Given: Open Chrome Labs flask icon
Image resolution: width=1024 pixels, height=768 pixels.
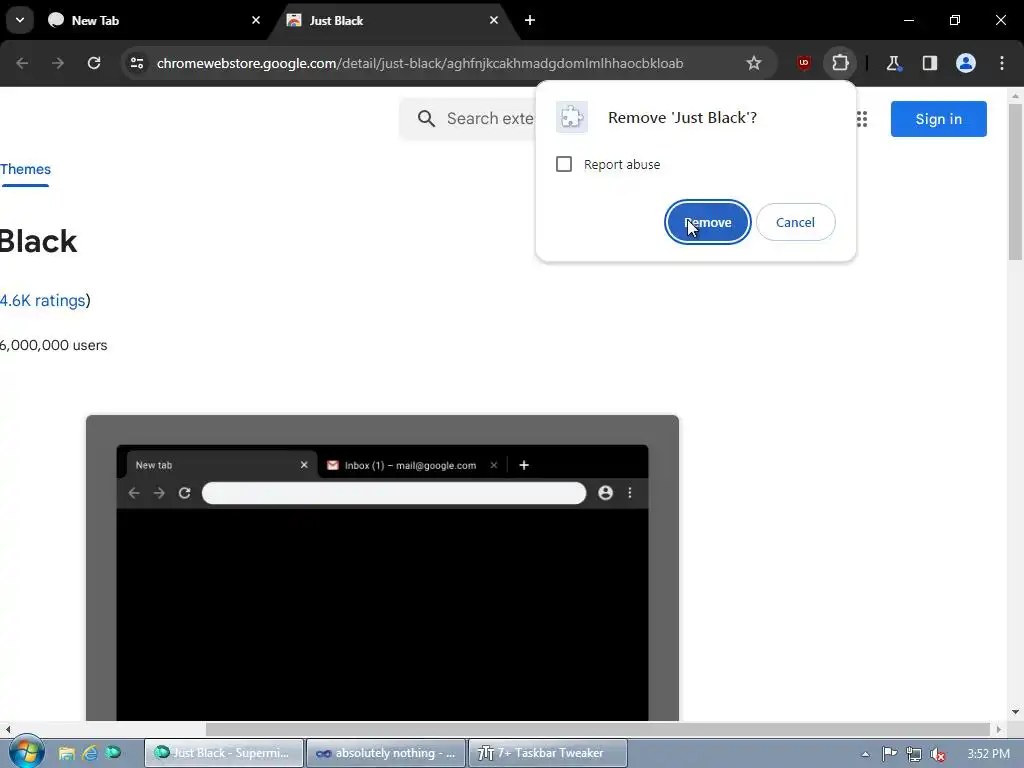Looking at the screenshot, I should 893,63.
